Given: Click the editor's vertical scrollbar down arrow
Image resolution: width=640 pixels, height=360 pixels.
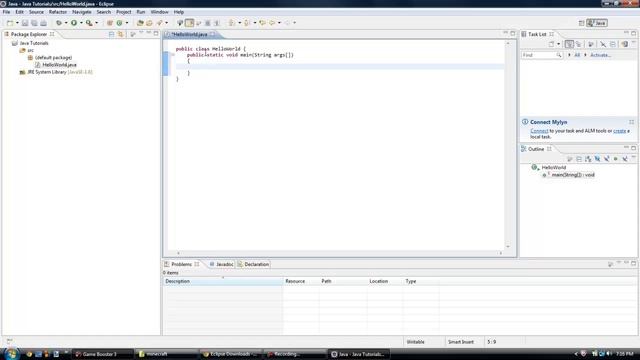Looking at the screenshot, I should [x=508, y=247].
